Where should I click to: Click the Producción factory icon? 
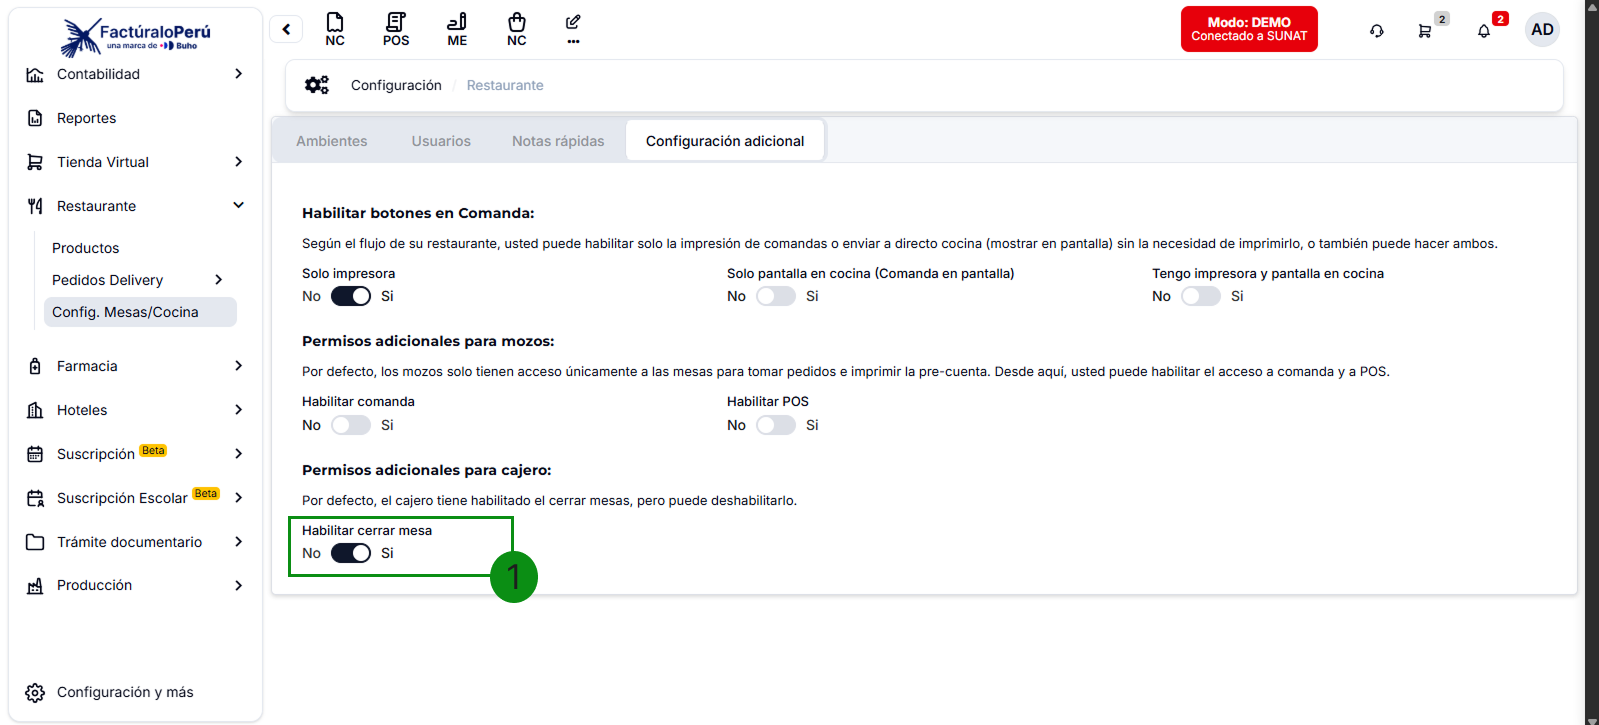(x=35, y=586)
